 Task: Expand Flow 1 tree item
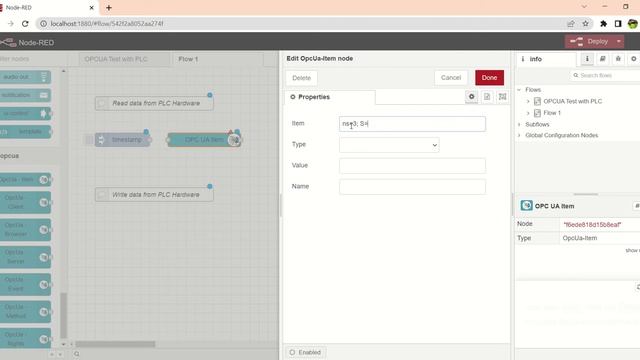(528, 113)
